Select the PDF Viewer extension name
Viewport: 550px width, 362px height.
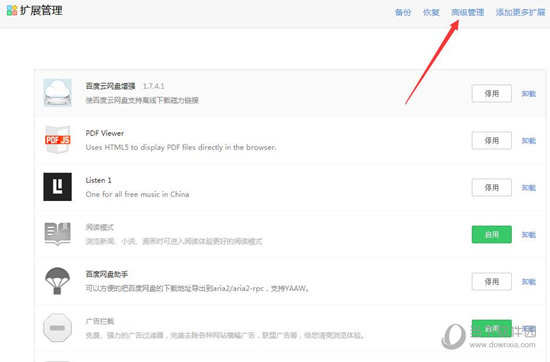(105, 133)
